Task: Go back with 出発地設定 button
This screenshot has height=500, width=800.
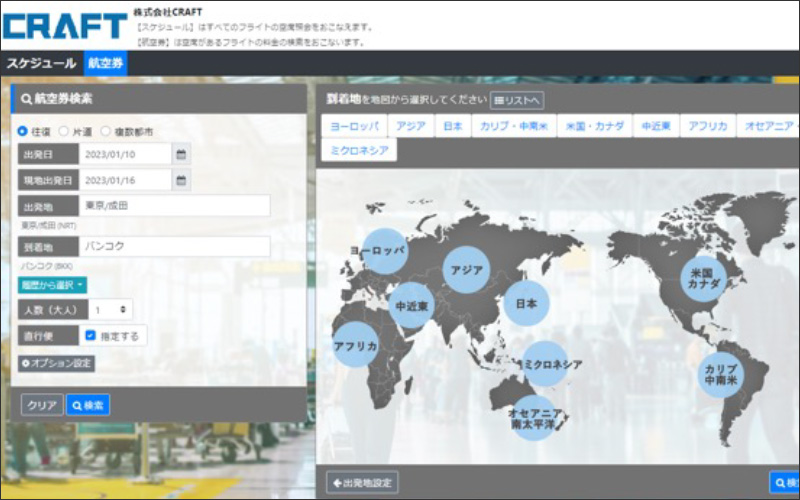Action: pos(362,483)
